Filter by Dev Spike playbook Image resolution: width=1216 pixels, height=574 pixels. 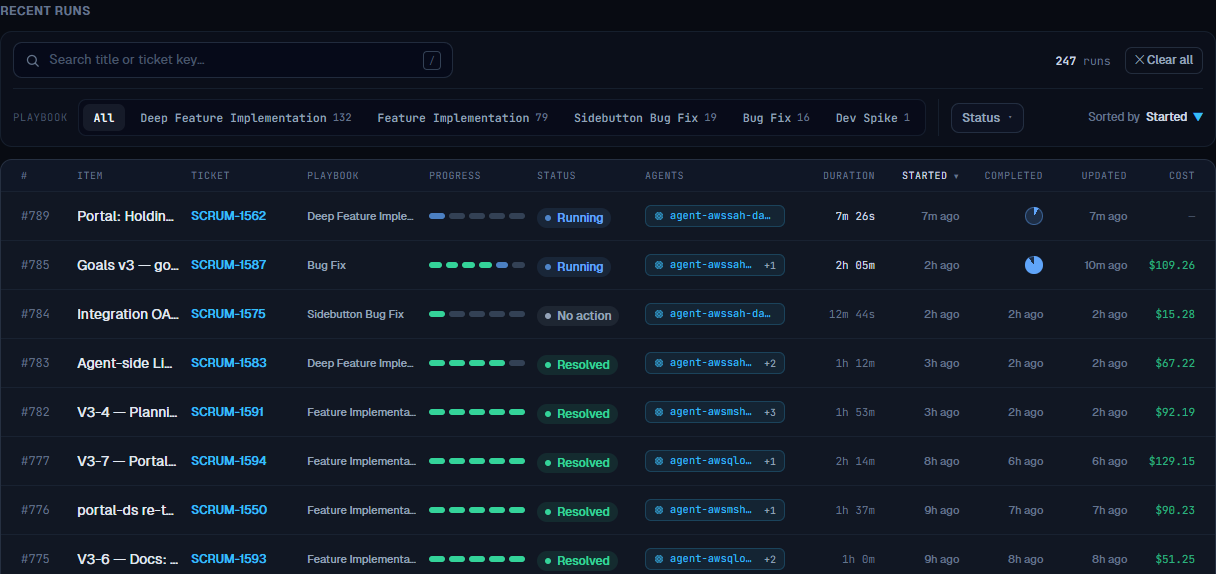point(873,118)
